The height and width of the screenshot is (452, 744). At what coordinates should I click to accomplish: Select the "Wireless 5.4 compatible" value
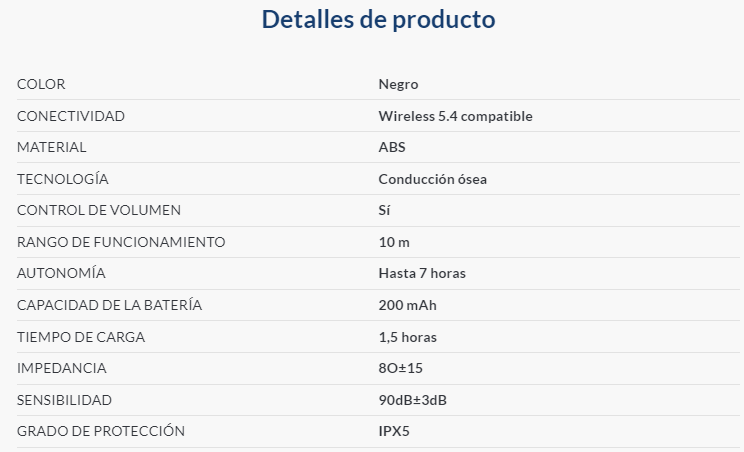pos(455,116)
